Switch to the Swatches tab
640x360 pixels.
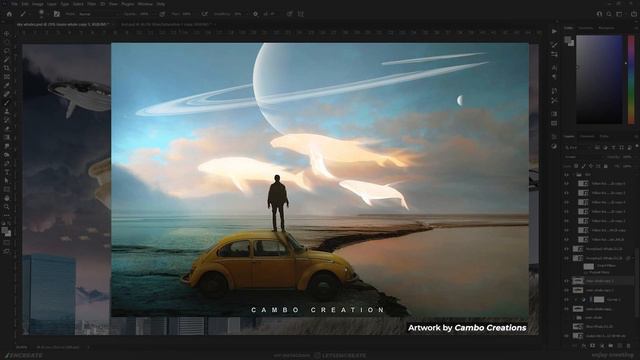[586, 28]
